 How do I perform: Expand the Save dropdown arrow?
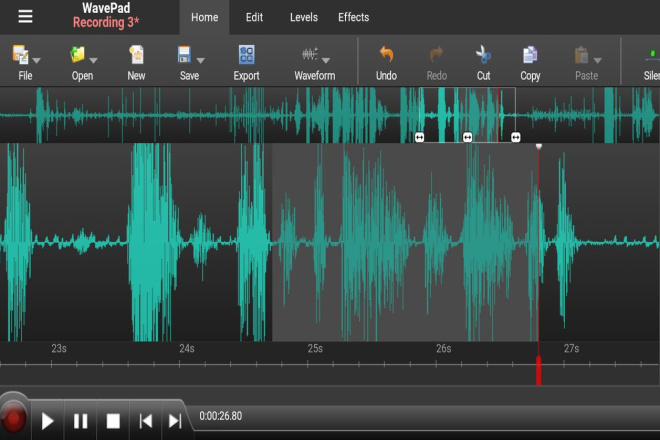[201, 61]
